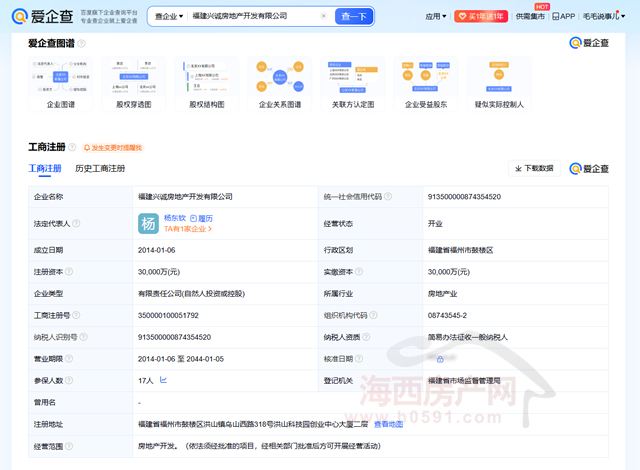This screenshot has height=470, width=640.
Task: Click the 下载数据 download button
Action: 534,168
